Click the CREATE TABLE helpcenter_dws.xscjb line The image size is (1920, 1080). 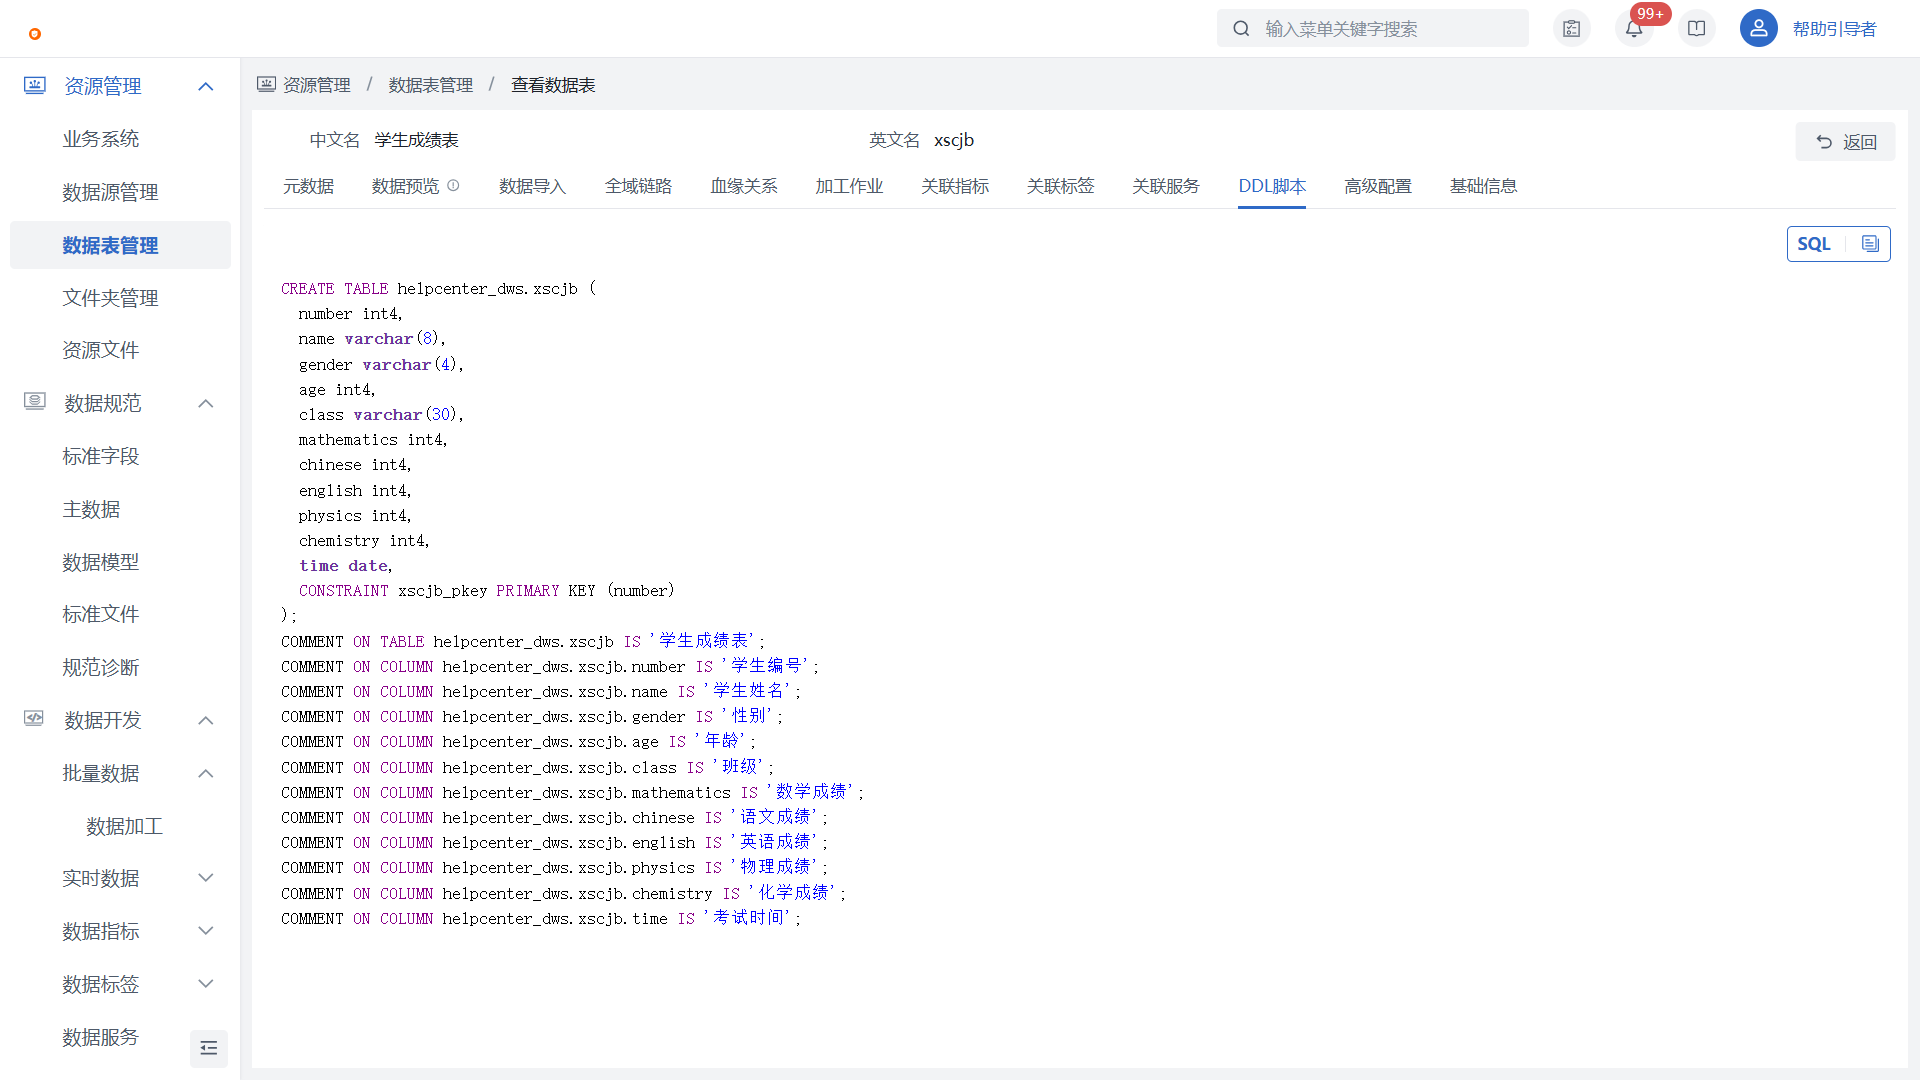click(438, 289)
